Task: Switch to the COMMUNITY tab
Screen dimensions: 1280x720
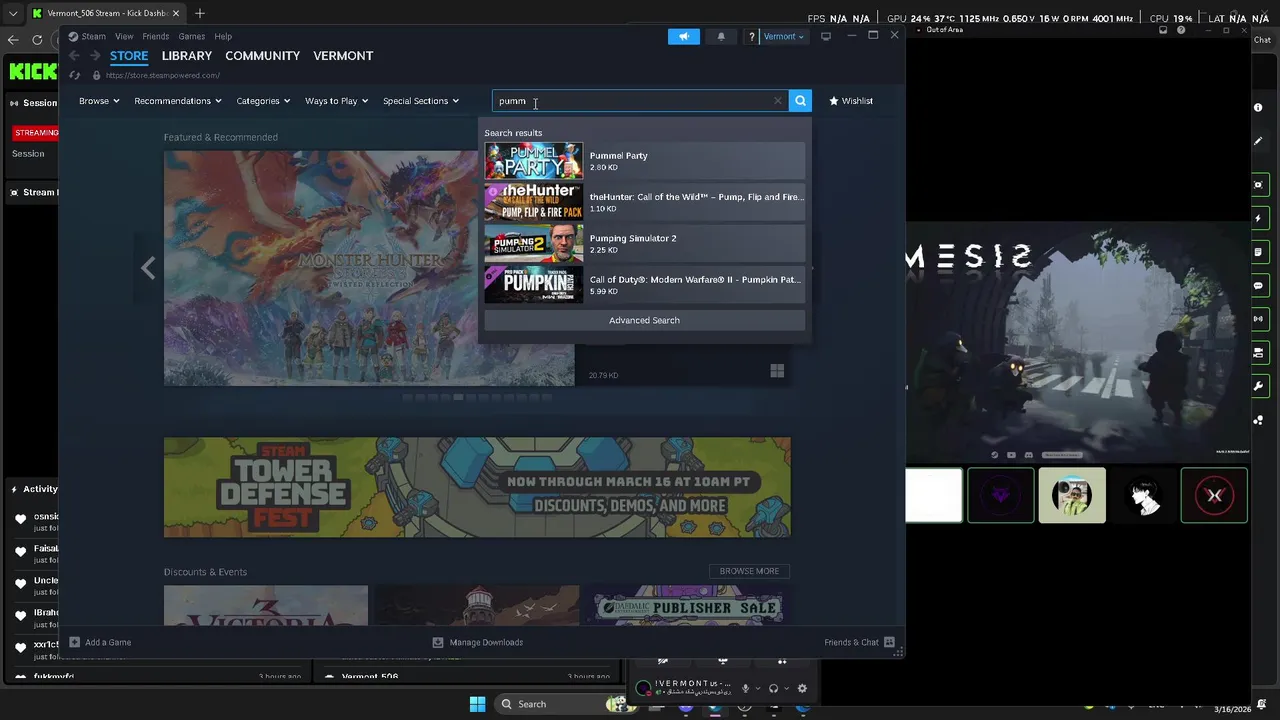Action: point(262,56)
